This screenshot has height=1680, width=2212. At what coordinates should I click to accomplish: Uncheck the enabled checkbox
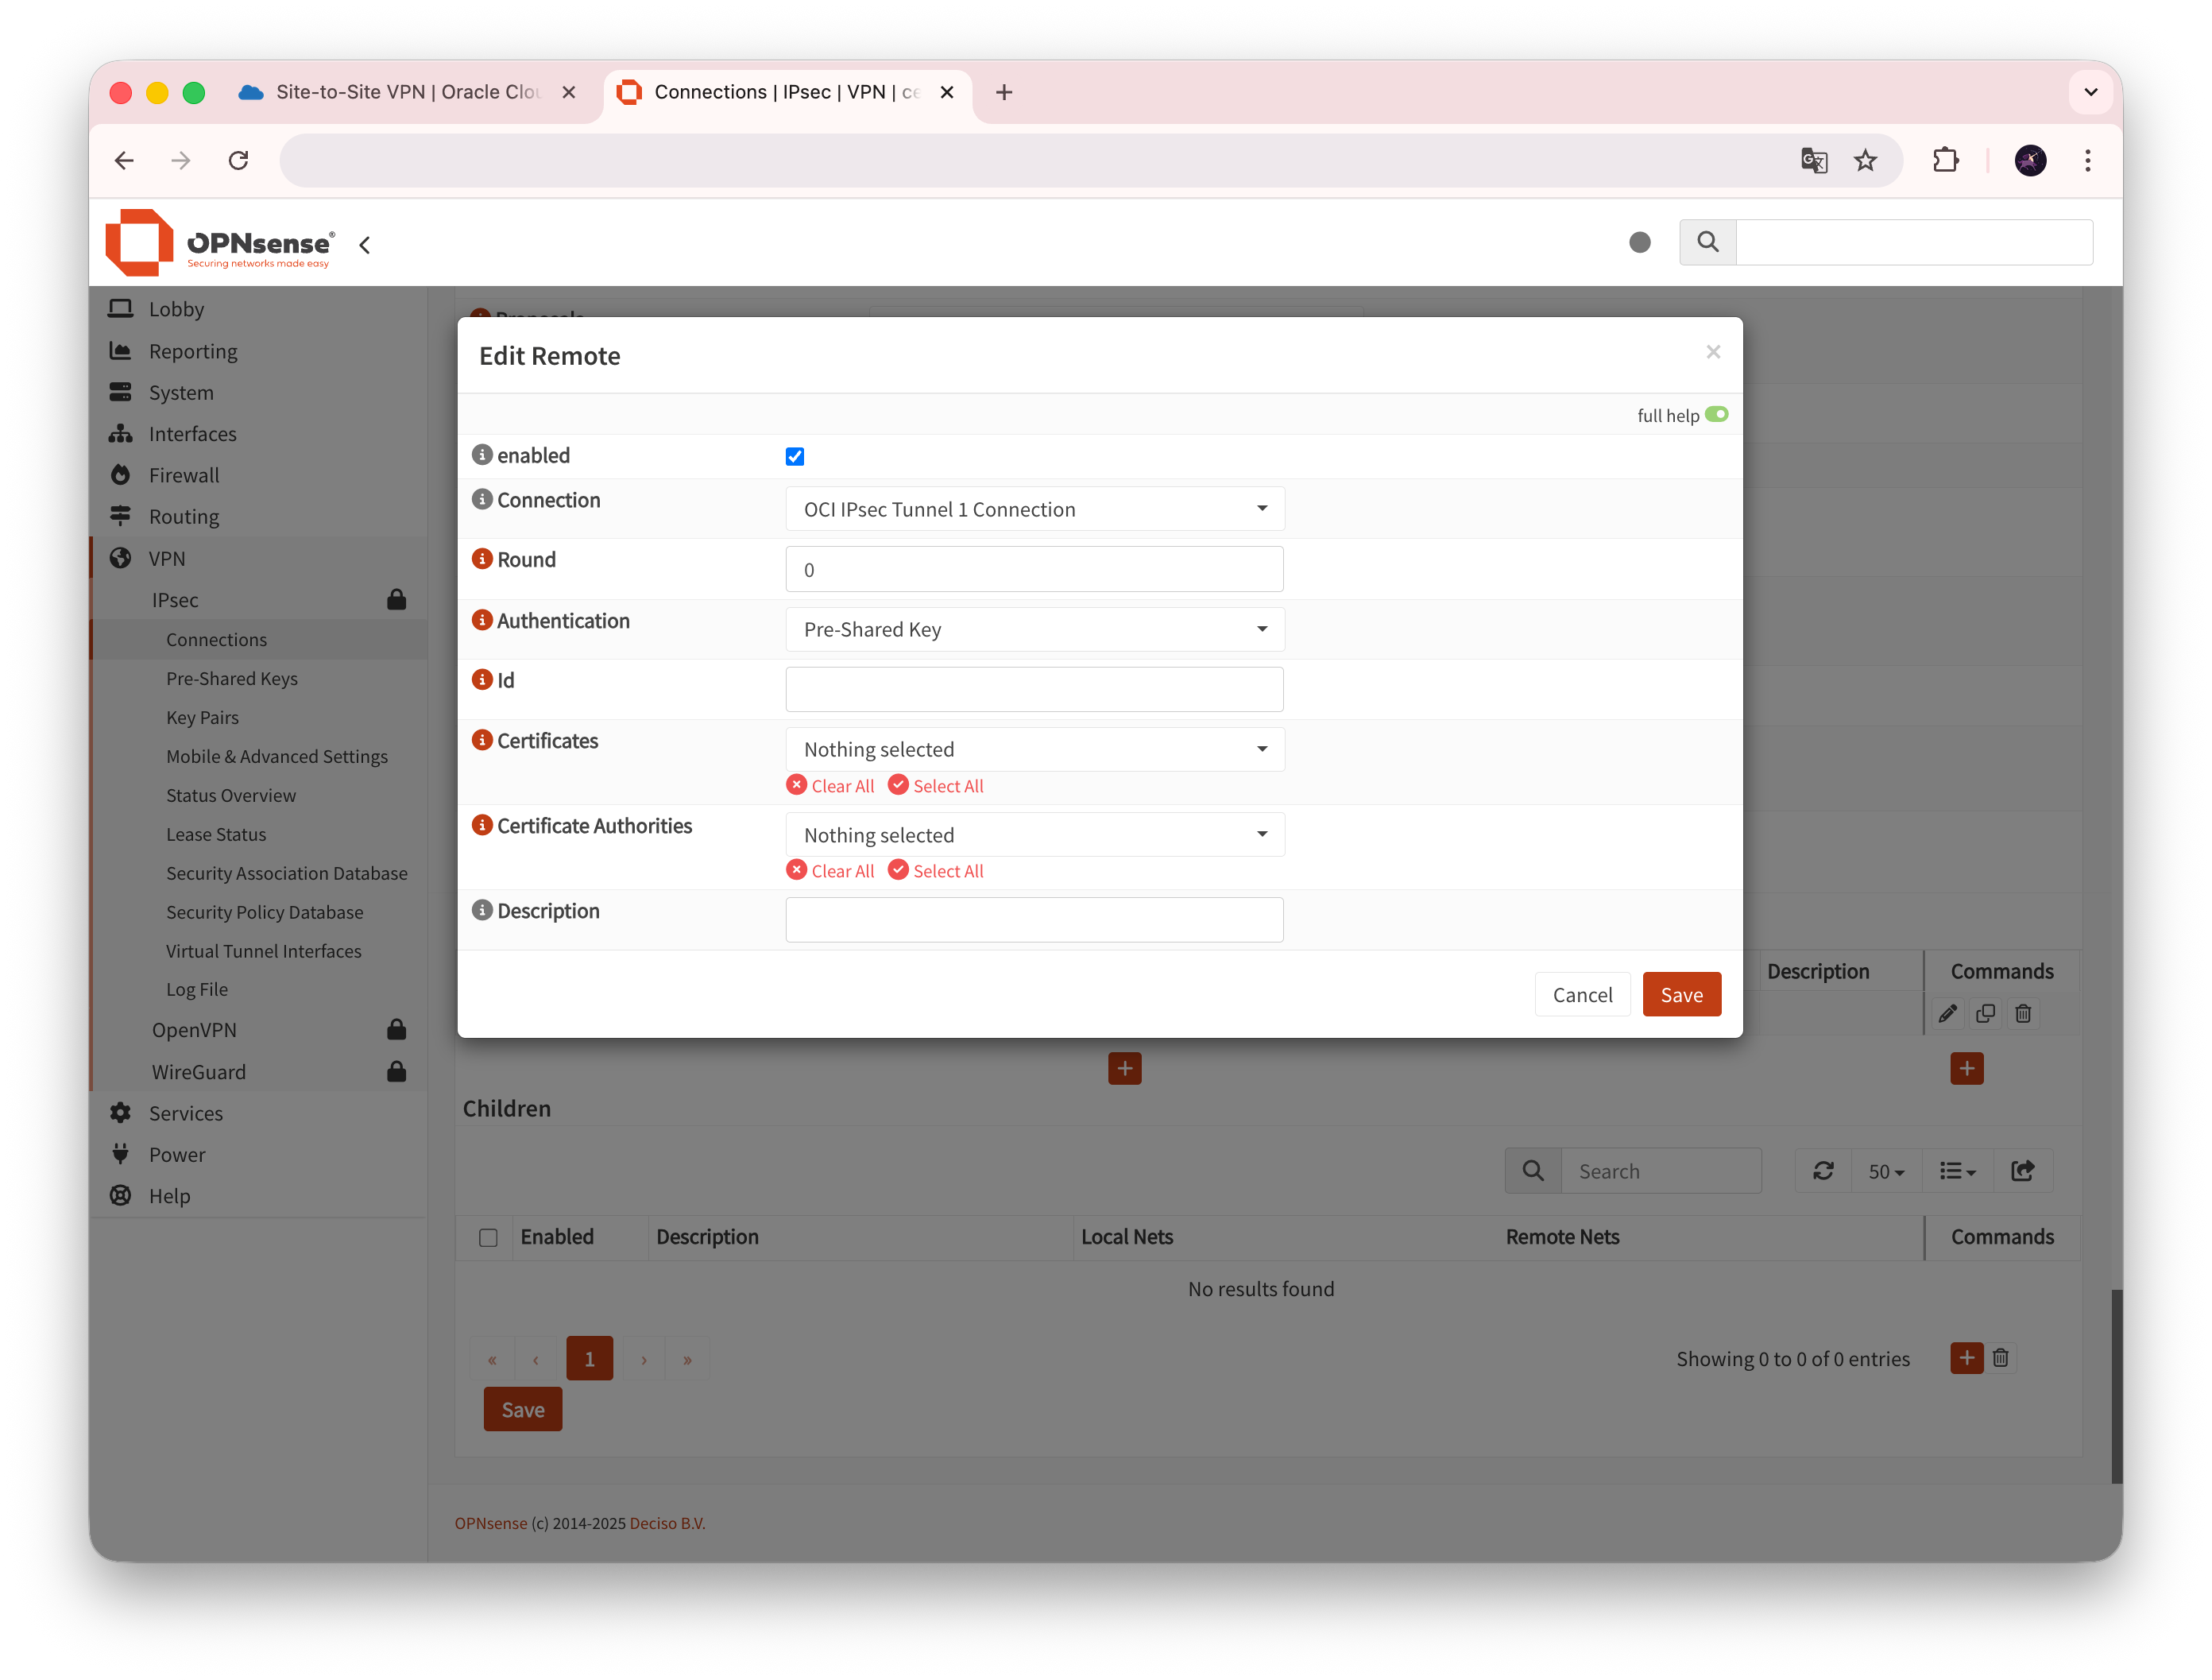click(x=795, y=457)
